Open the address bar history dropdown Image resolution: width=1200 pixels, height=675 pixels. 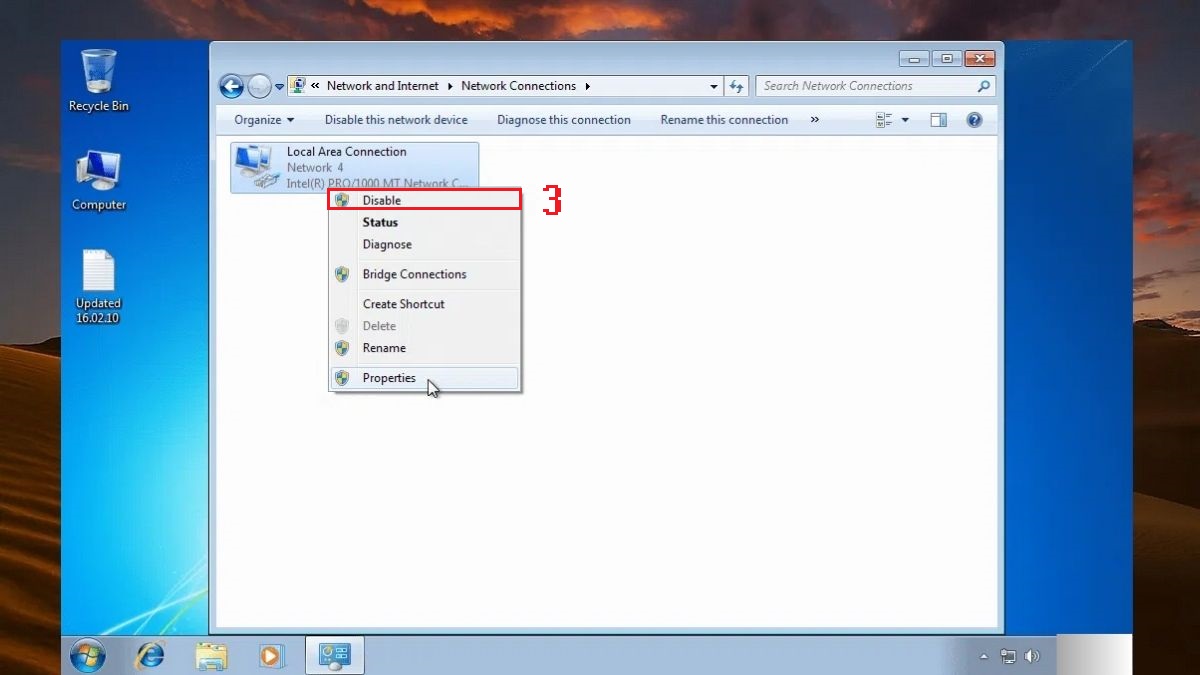point(713,87)
